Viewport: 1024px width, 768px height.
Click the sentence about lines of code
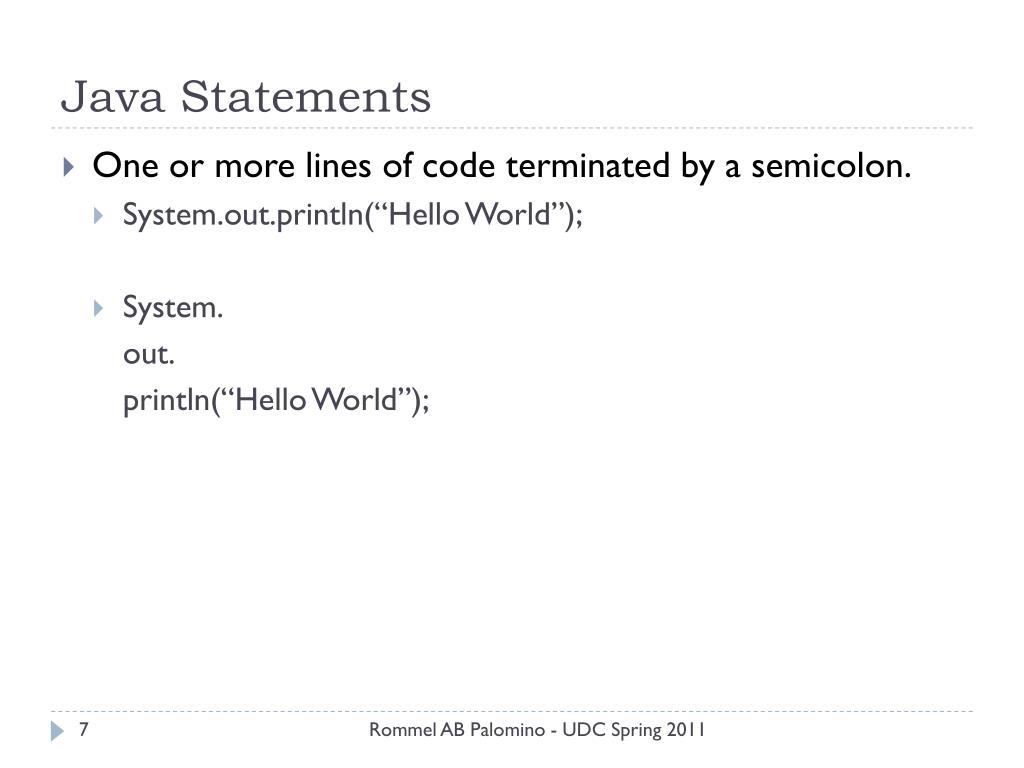(502, 166)
